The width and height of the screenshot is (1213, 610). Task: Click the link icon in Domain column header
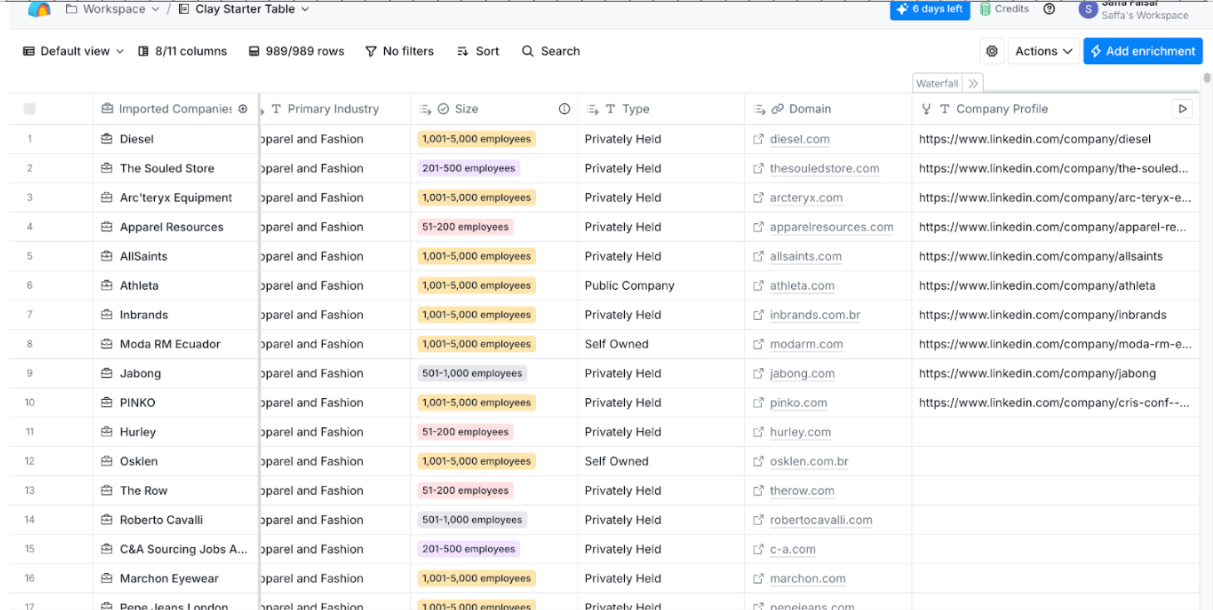pyautogui.click(x=777, y=109)
